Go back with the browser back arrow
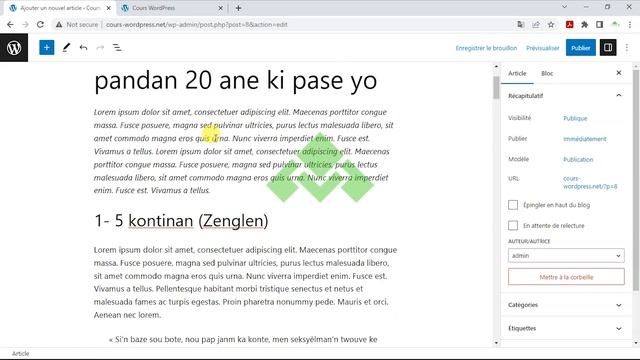This screenshot has width=640, height=360. (10, 24)
